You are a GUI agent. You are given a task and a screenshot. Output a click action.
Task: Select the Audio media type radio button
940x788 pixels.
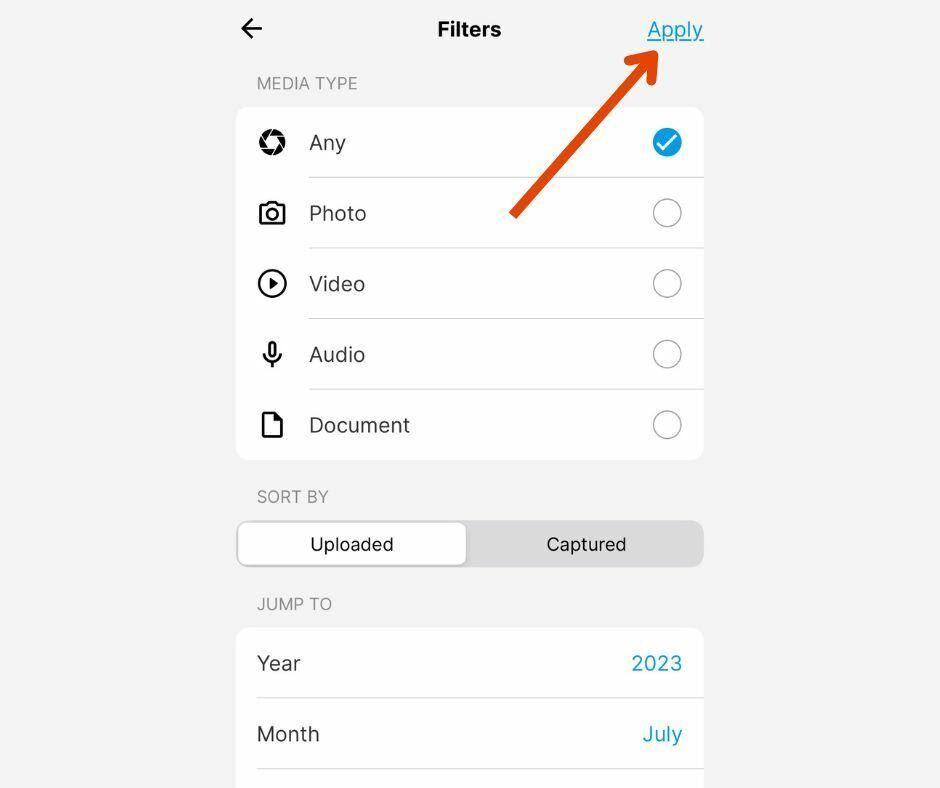point(666,354)
